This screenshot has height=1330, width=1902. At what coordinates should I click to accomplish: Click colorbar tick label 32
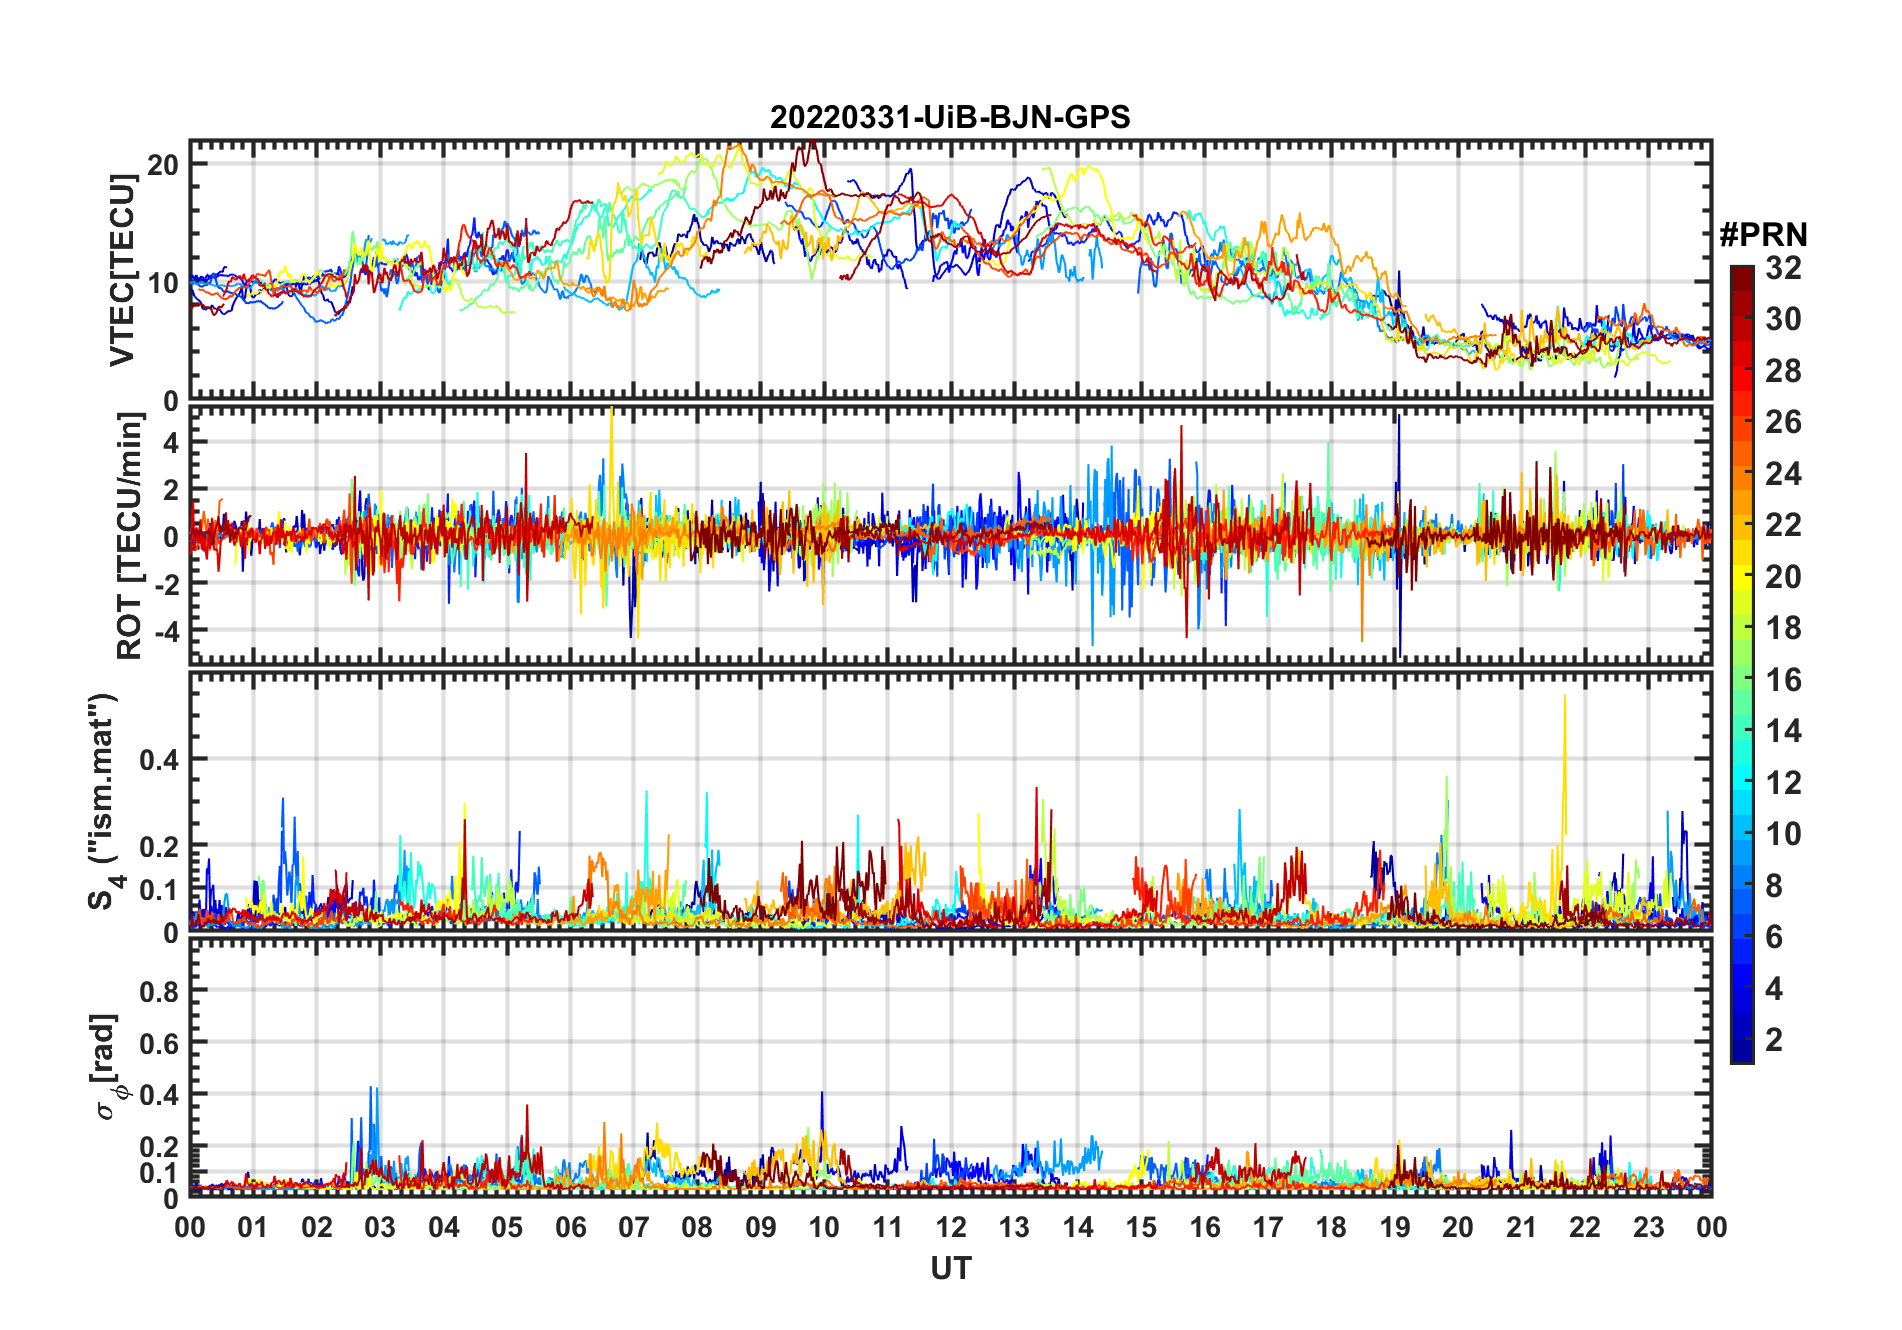(x=1783, y=268)
